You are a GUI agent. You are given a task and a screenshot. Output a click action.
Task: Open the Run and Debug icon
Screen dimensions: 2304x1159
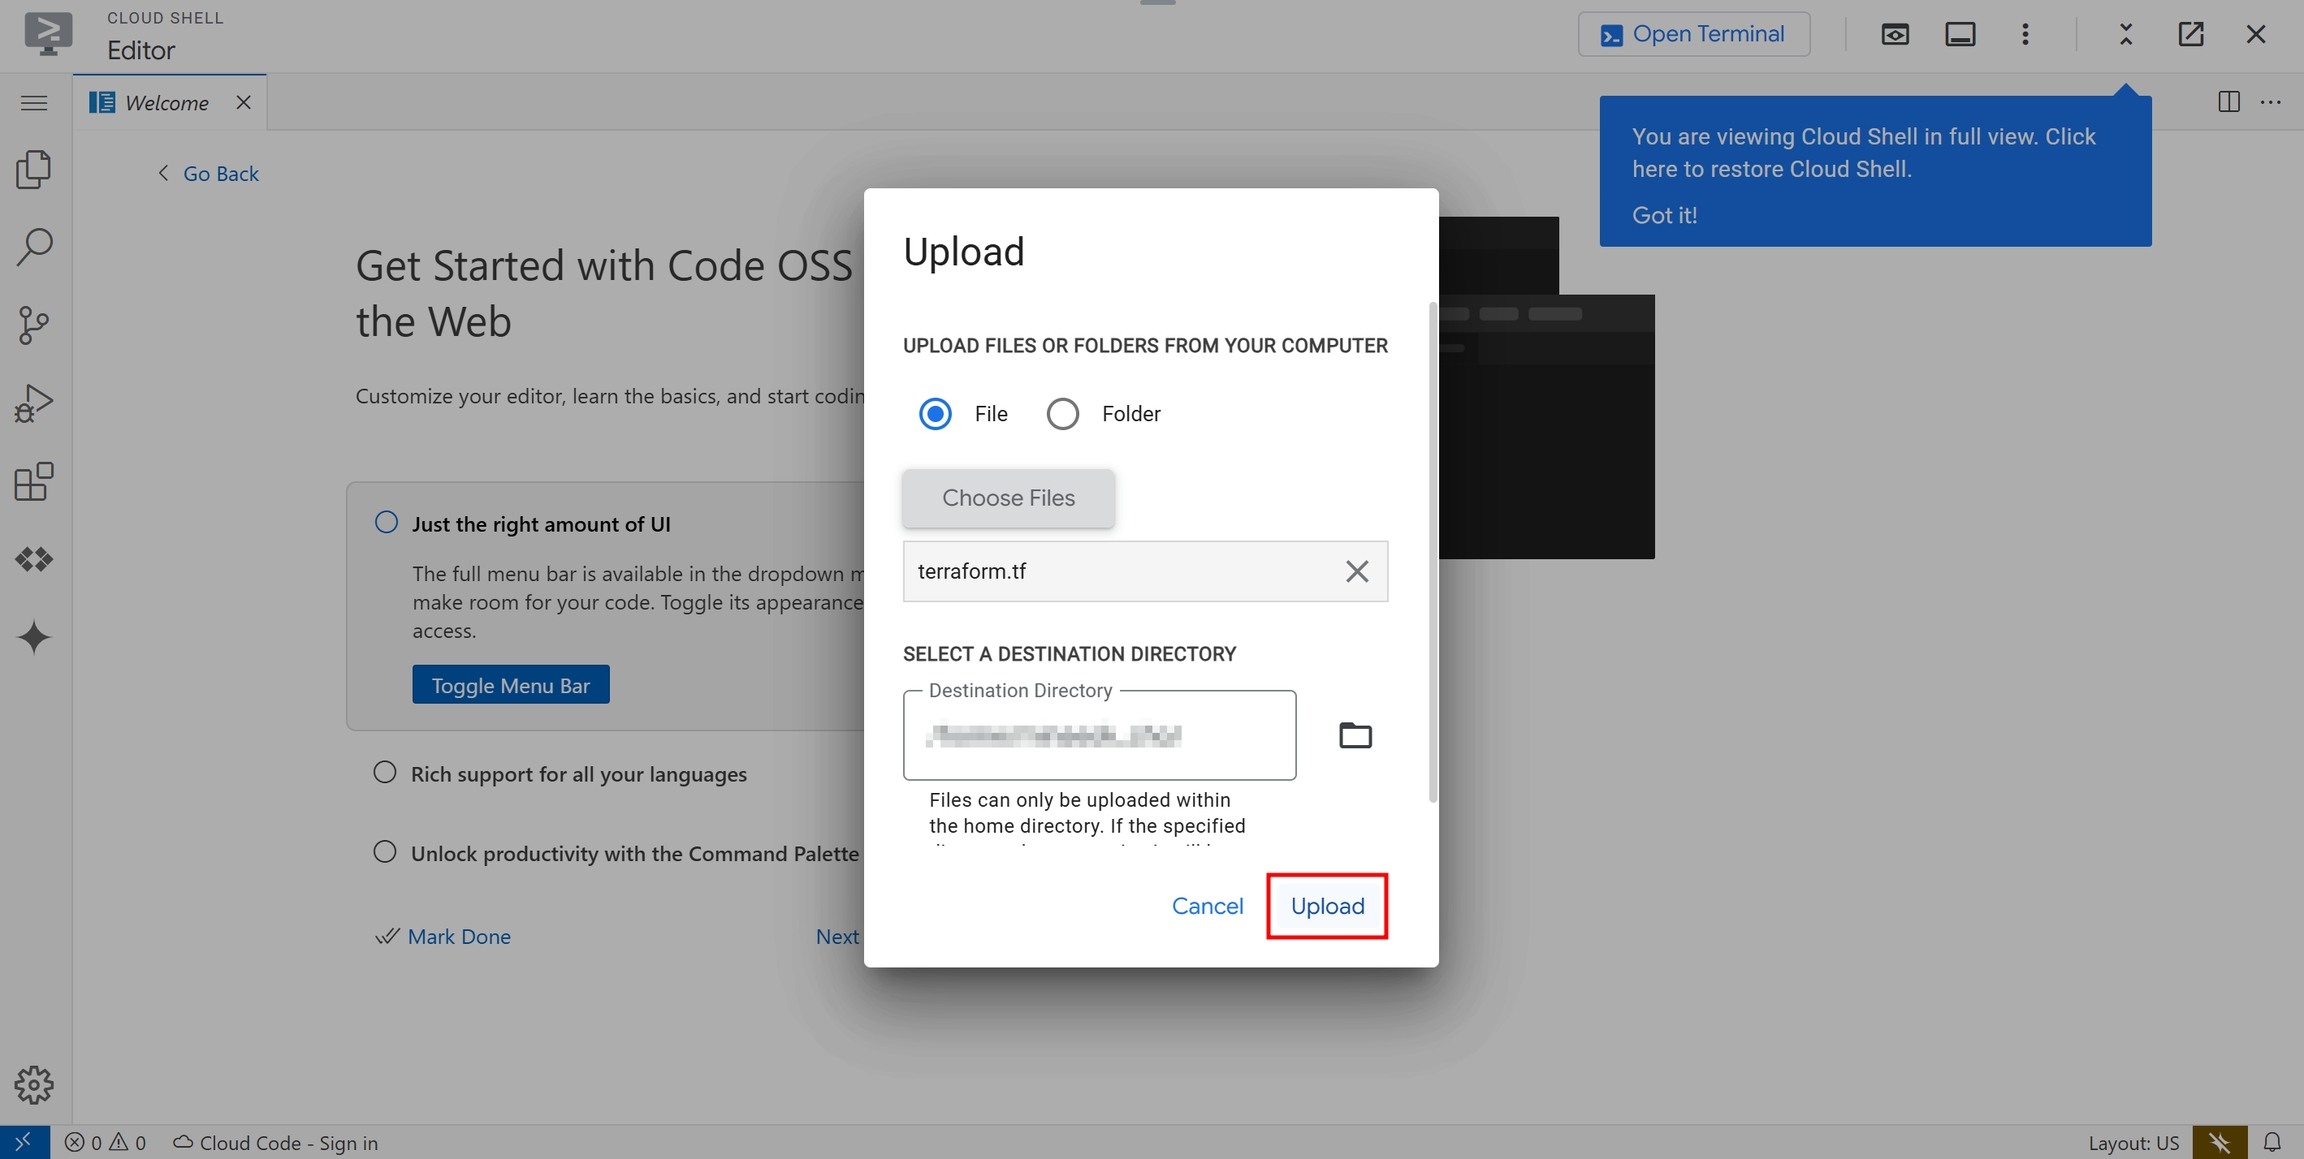click(x=34, y=404)
